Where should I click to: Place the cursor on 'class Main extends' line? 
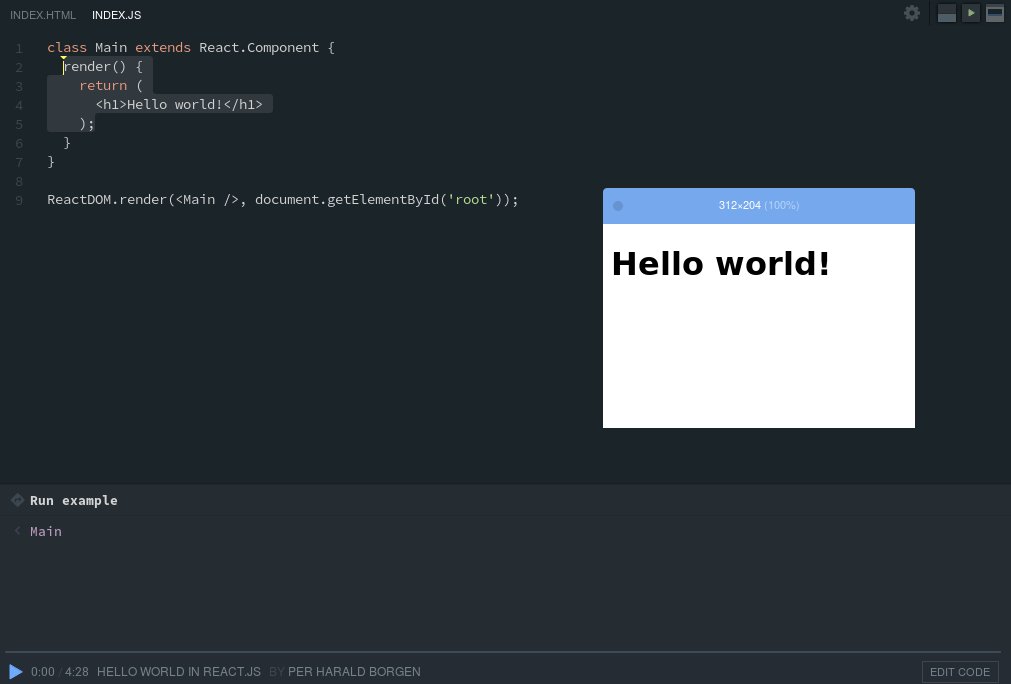(x=191, y=48)
